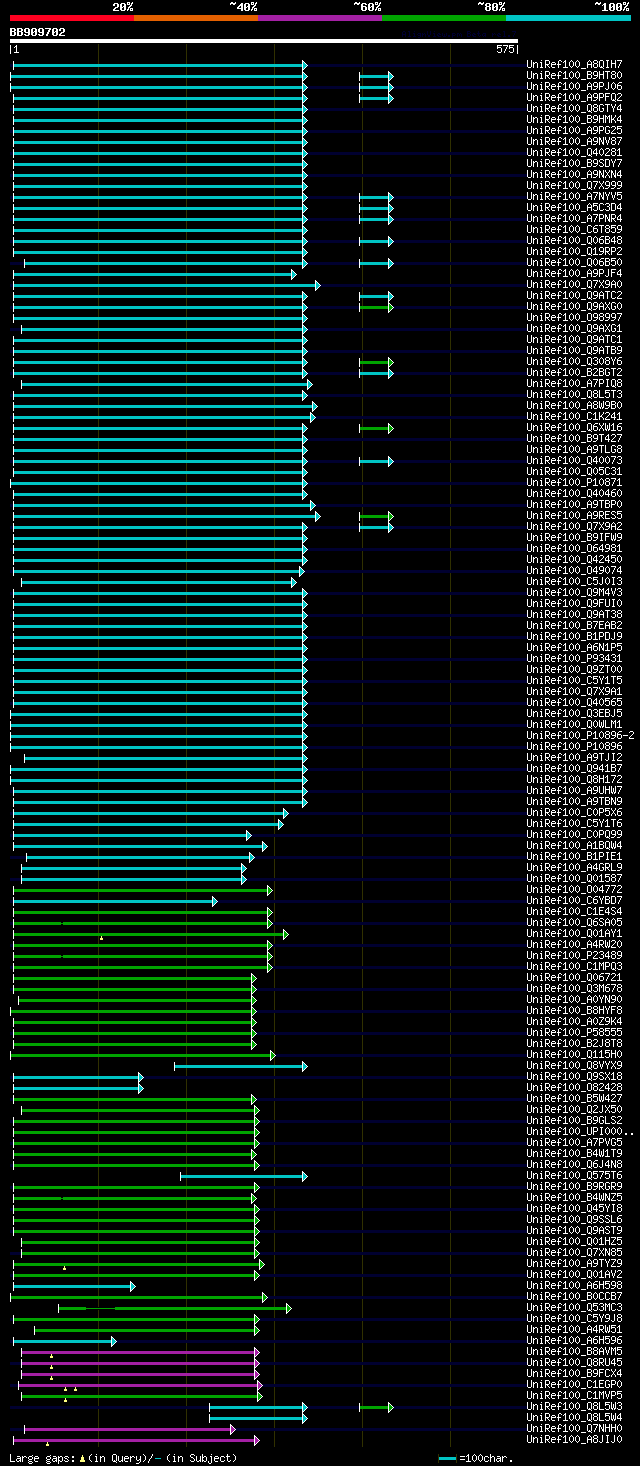Click the 'Large gaps' legend text
Screen dimensions: 640x1466
[42, 1458]
